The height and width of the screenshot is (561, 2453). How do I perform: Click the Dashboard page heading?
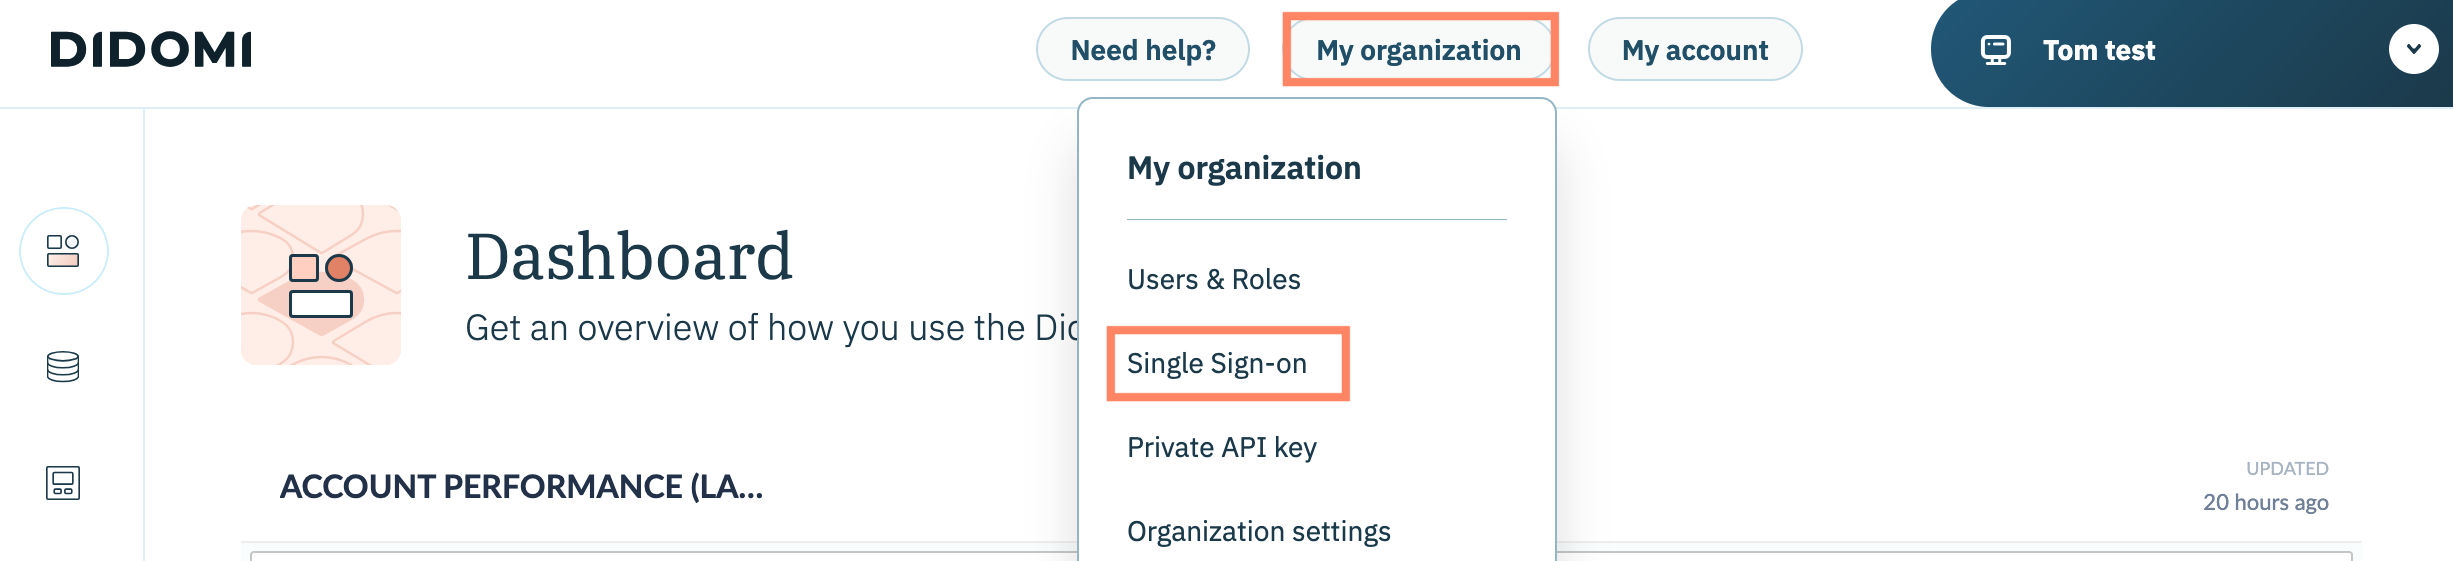629,256
